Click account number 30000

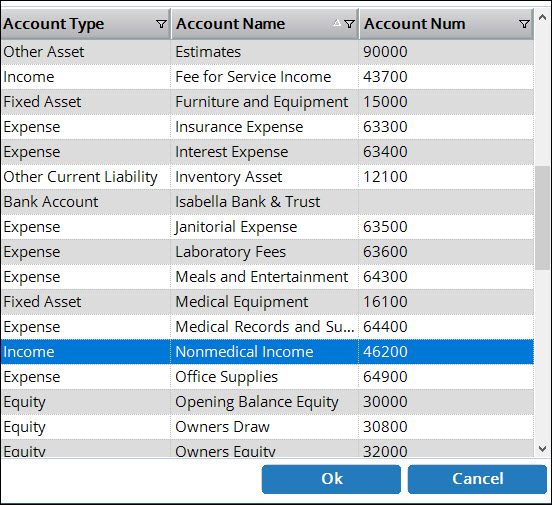coord(385,402)
